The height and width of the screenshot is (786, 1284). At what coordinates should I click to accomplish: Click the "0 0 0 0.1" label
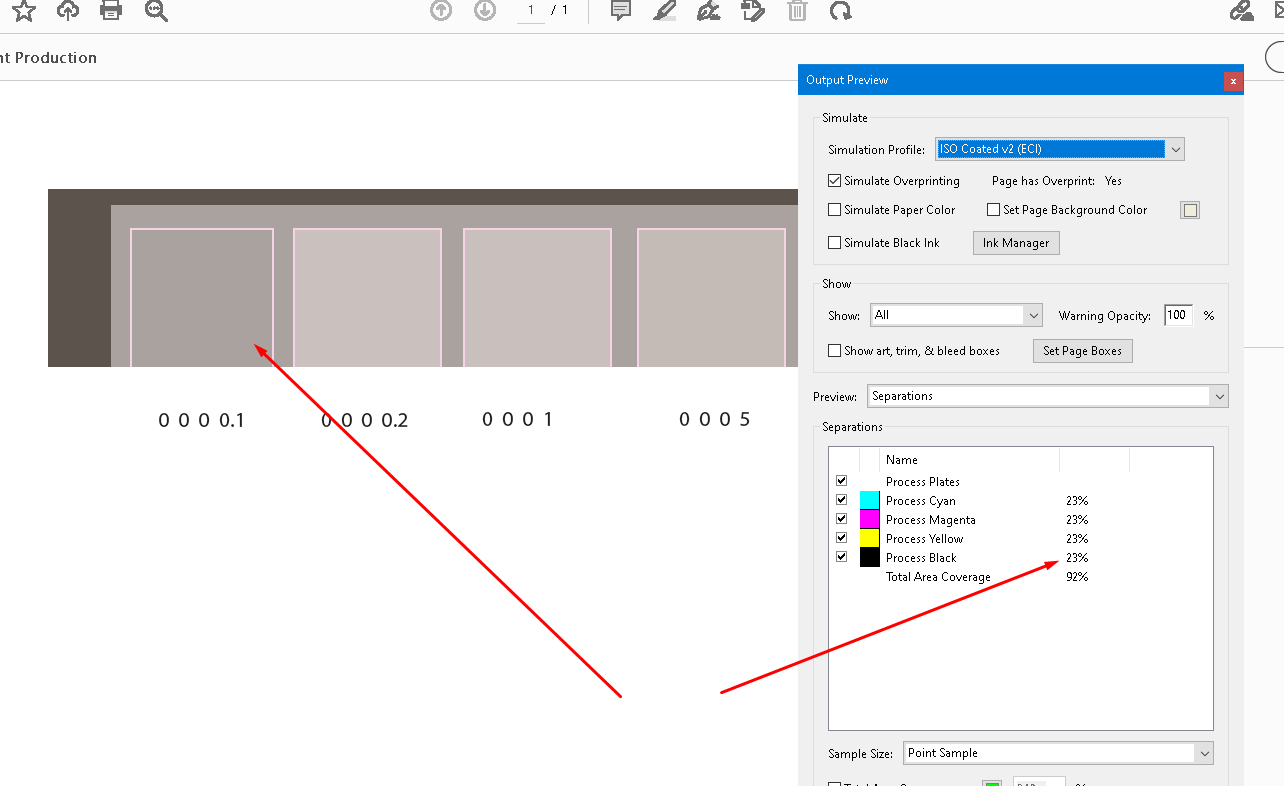click(202, 420)
